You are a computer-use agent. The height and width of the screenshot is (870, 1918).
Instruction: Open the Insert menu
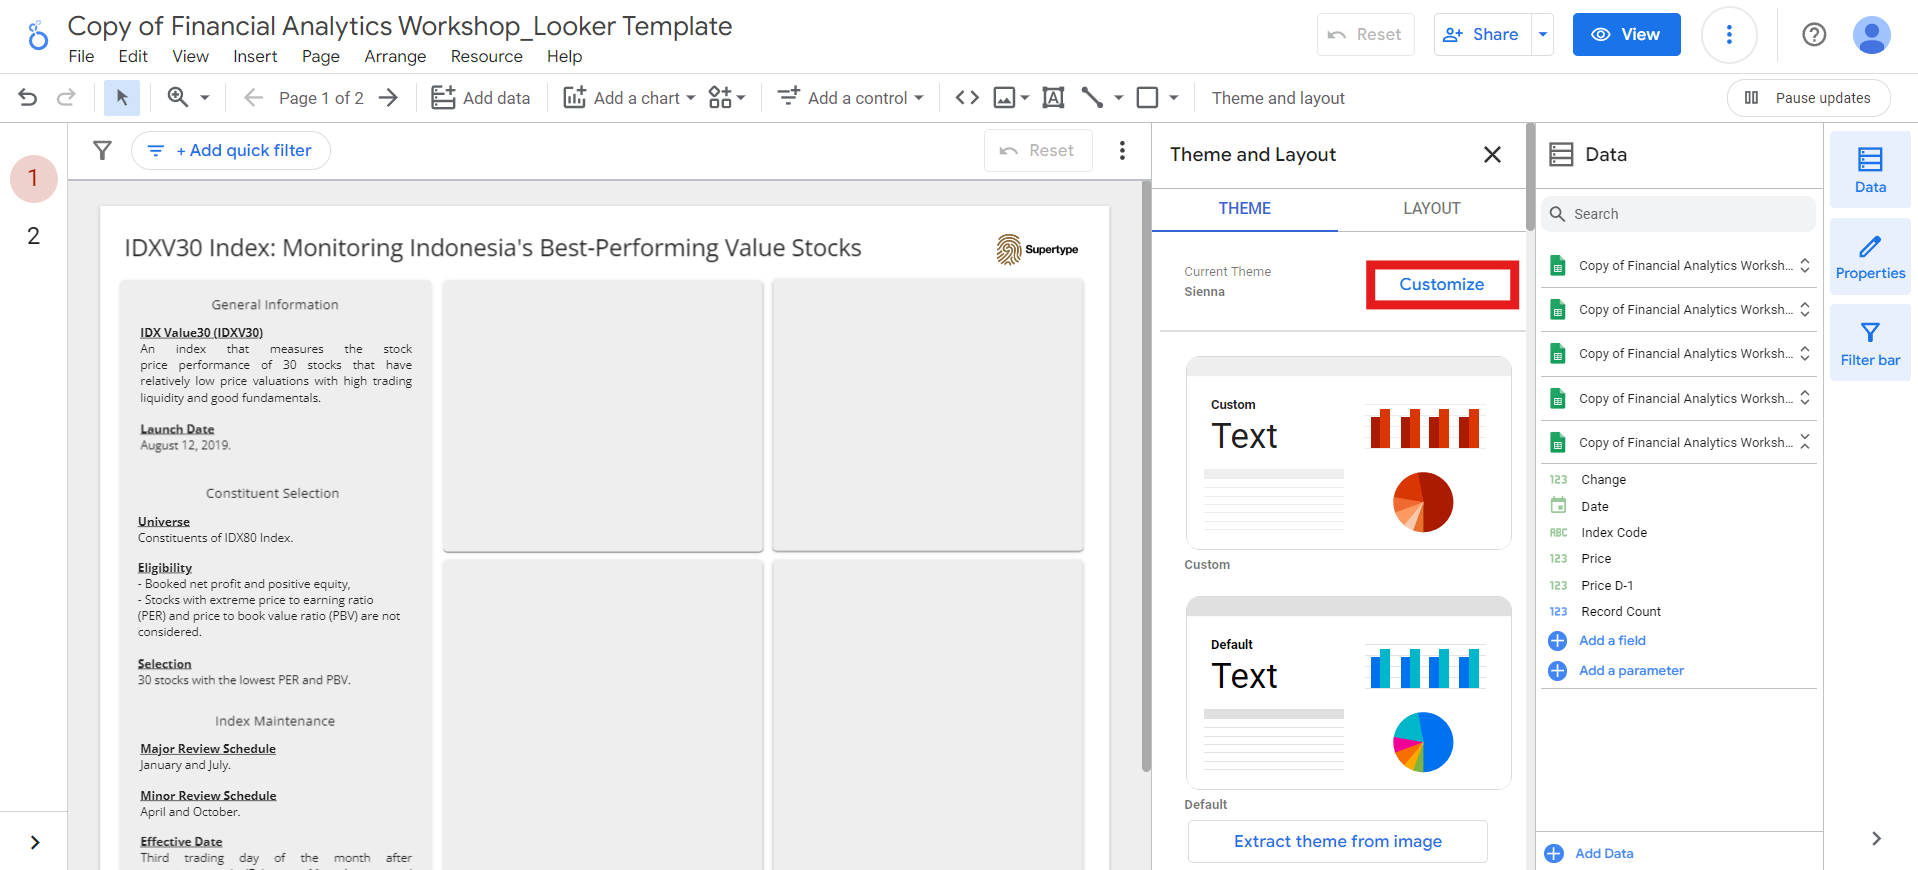(x=255, y=57)
